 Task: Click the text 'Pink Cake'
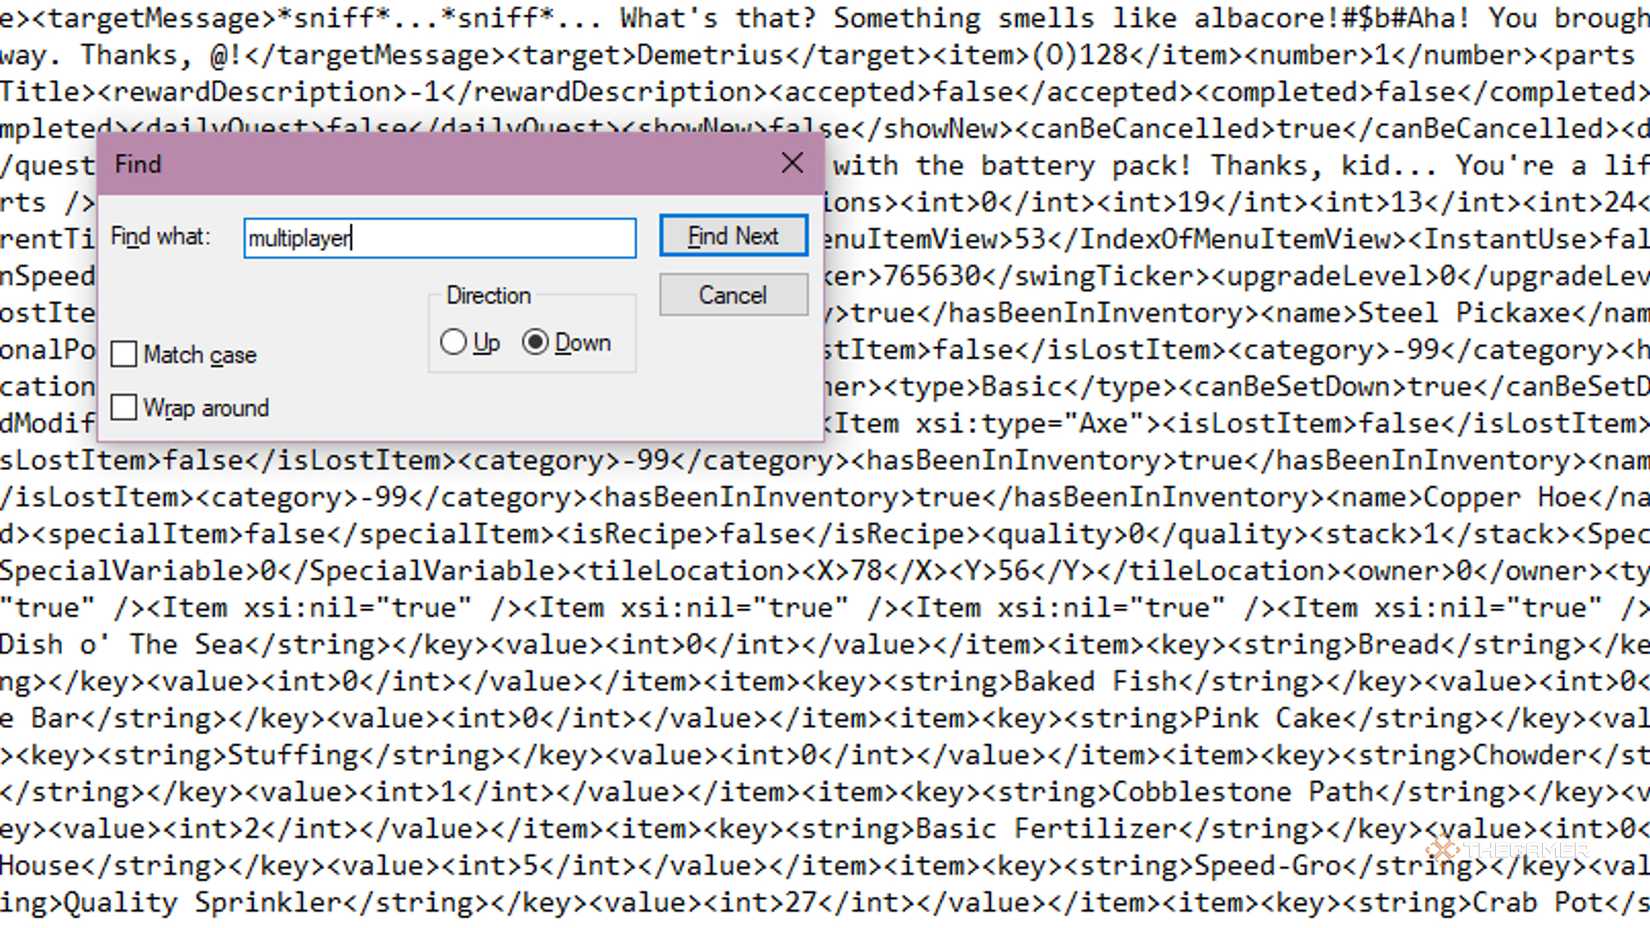1268,719
